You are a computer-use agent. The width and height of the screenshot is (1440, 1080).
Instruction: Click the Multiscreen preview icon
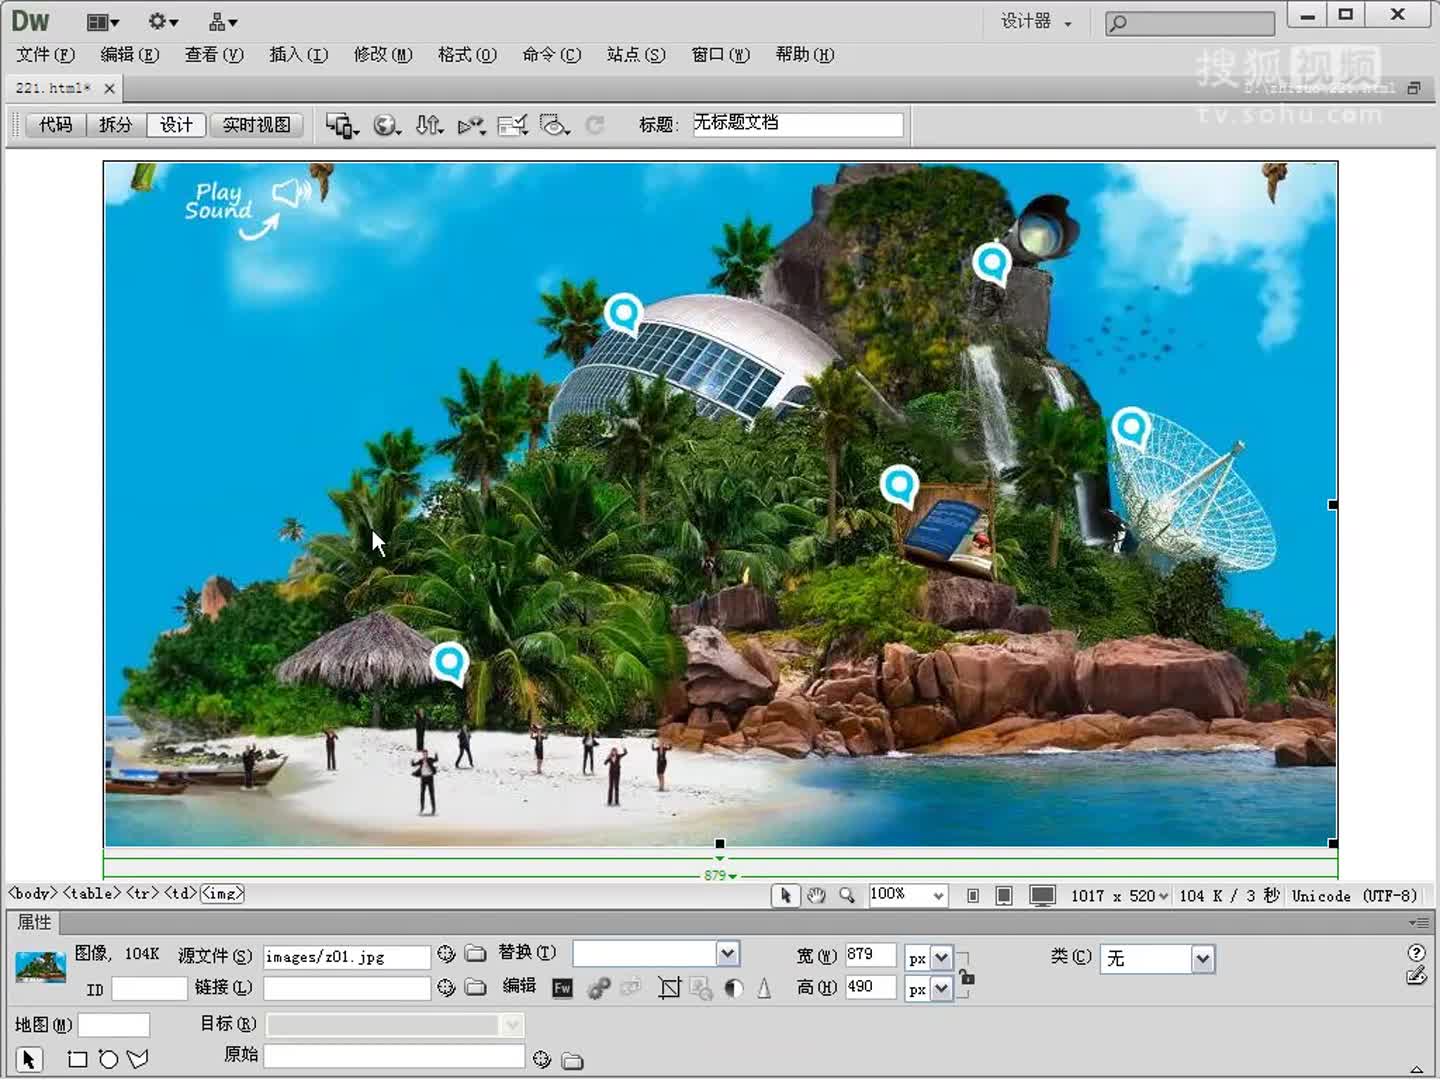click(342, 125)
